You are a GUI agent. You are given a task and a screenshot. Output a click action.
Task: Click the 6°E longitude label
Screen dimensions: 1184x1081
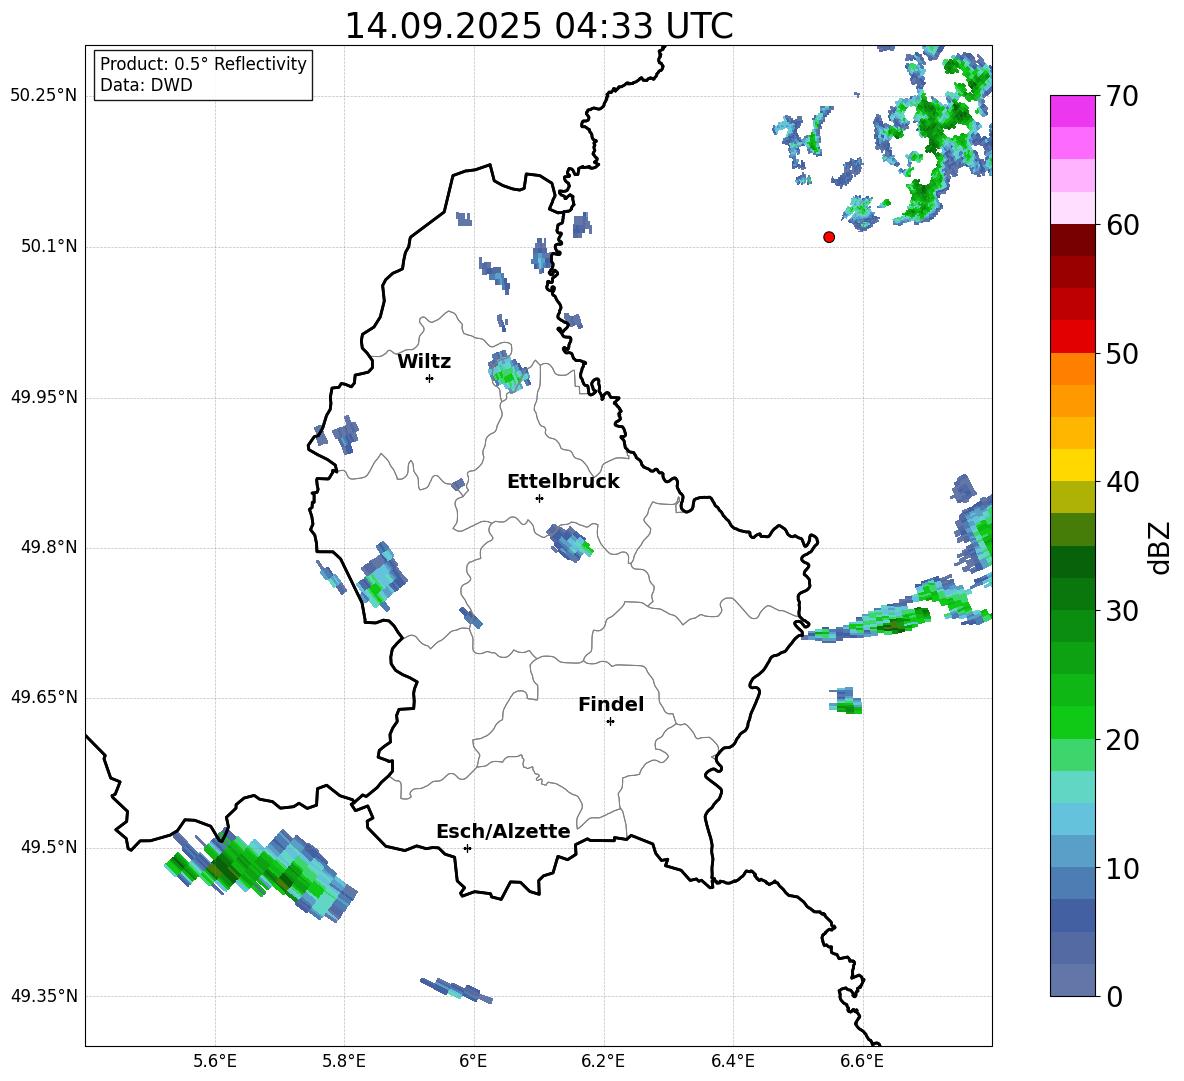473,1061
